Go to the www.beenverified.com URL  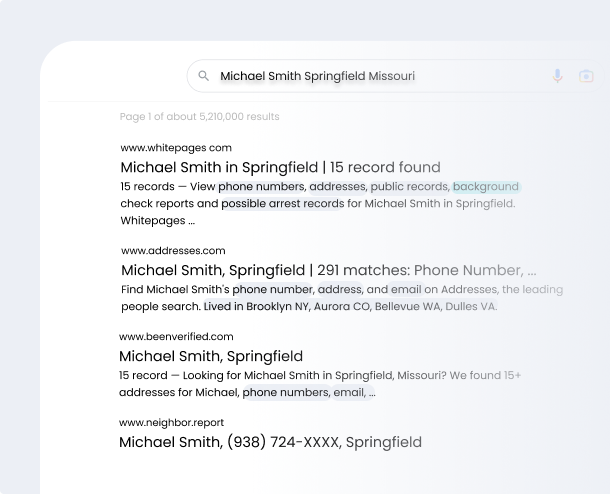pyautogui.click(x=176, y=337)
